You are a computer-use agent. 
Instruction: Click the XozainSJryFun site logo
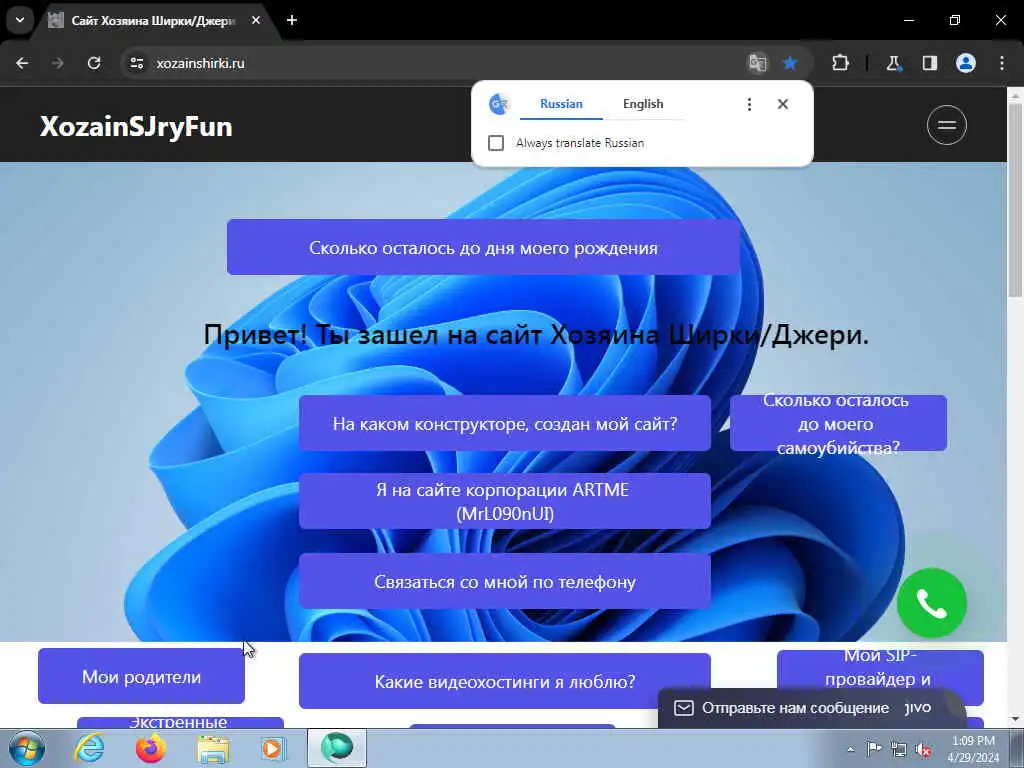click(x=136, y=127)
